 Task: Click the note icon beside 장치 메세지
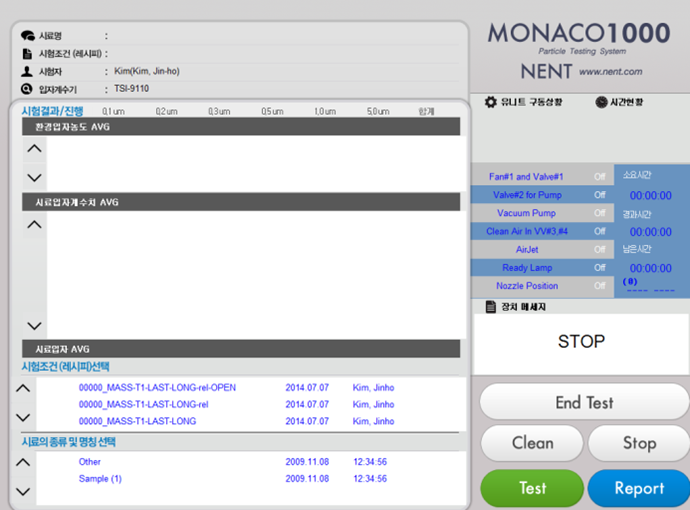pyautogui.click(x=490, y=307)
